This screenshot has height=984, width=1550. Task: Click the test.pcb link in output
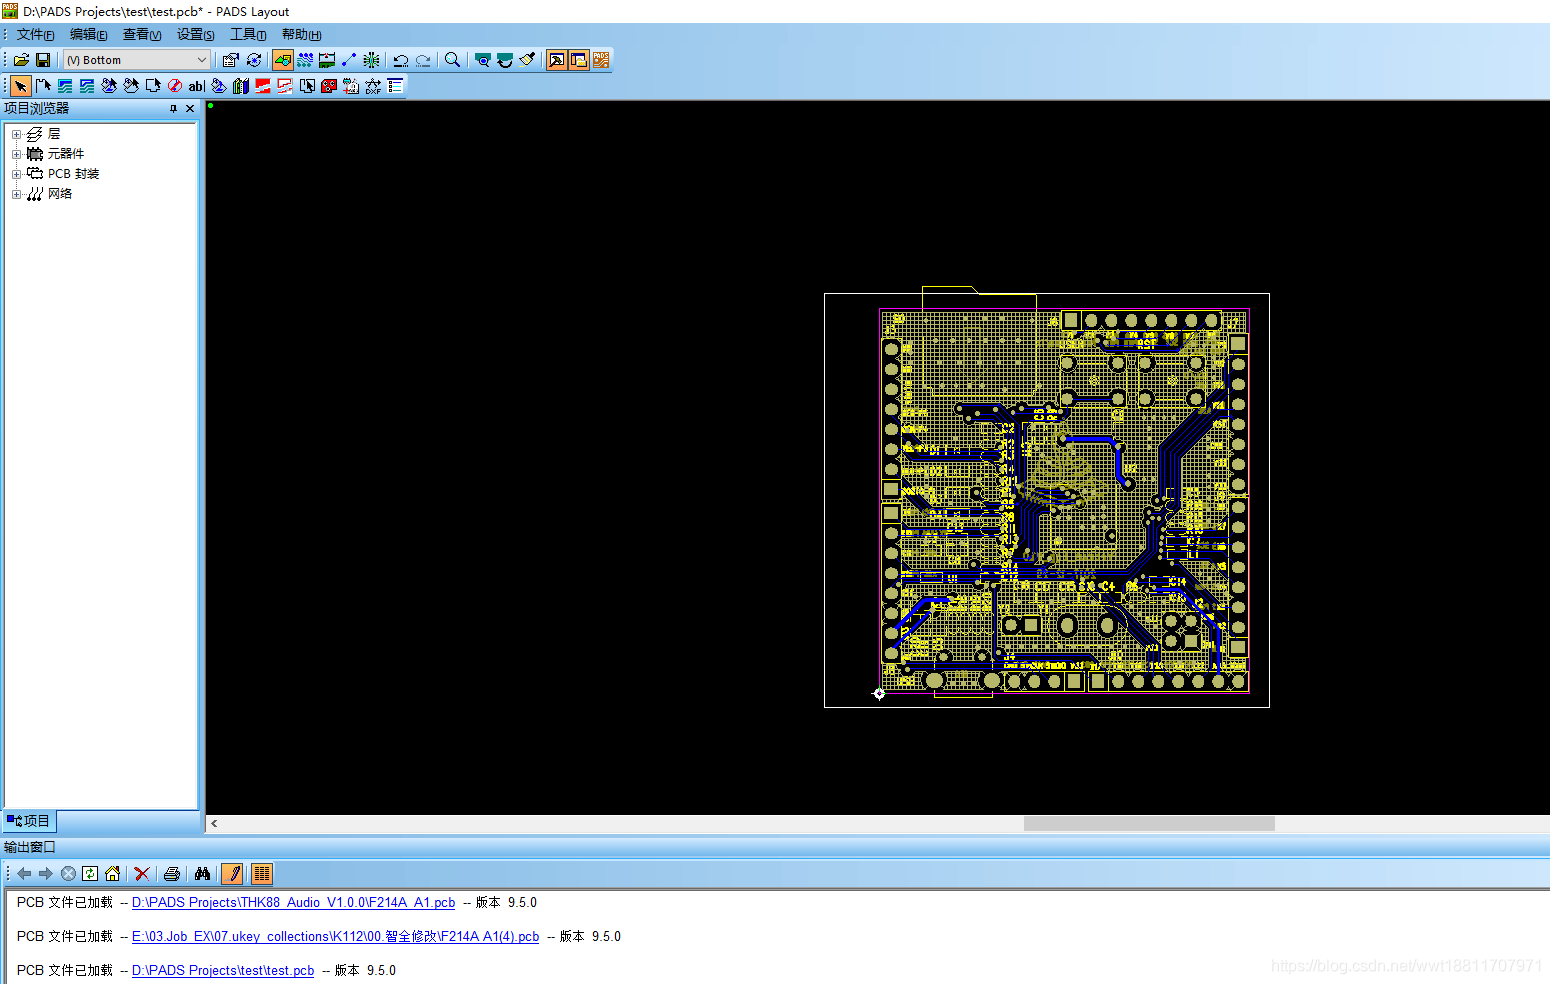pyautogui.click(x=223, y=971)
